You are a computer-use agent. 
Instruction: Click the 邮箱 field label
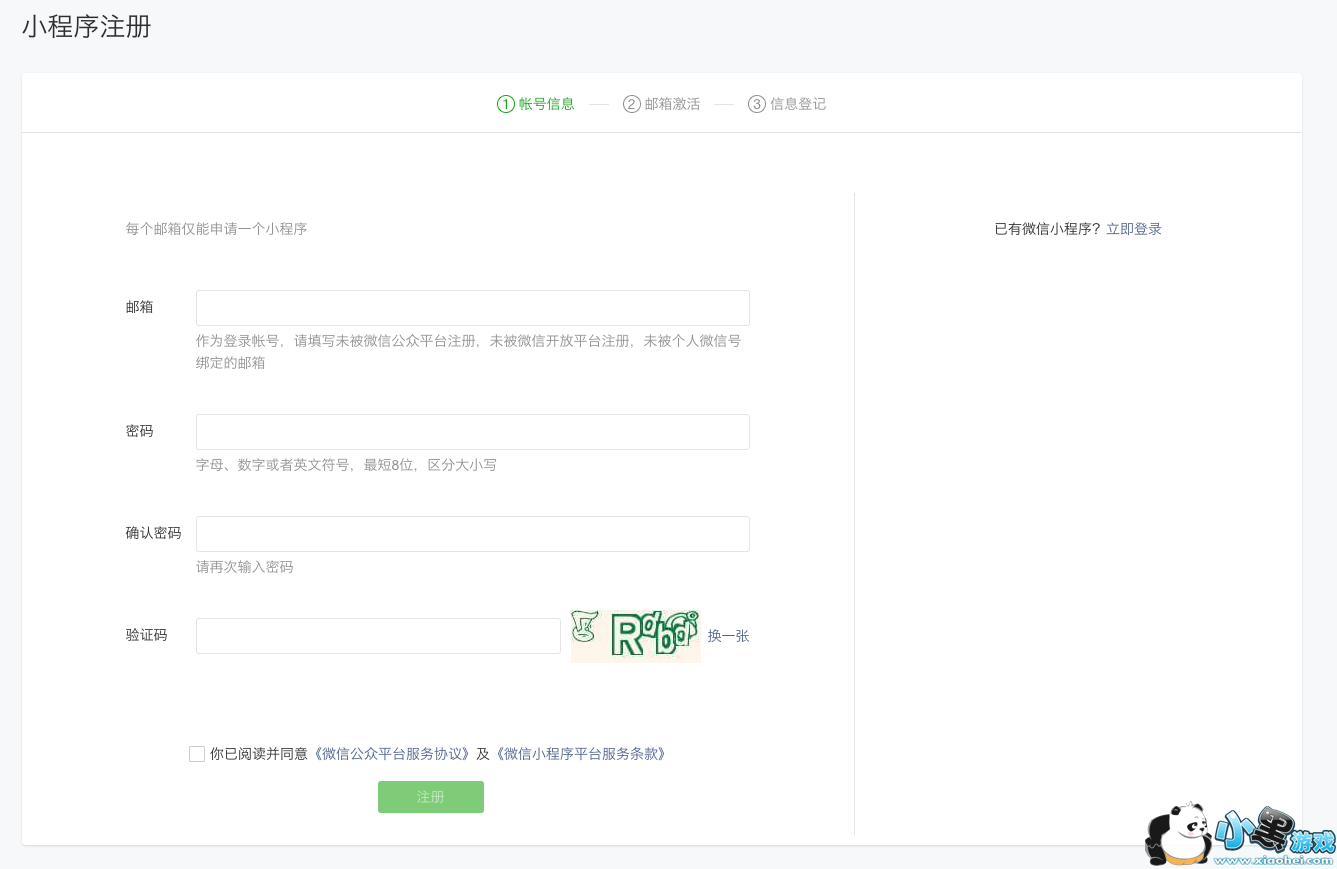(140, 307)
